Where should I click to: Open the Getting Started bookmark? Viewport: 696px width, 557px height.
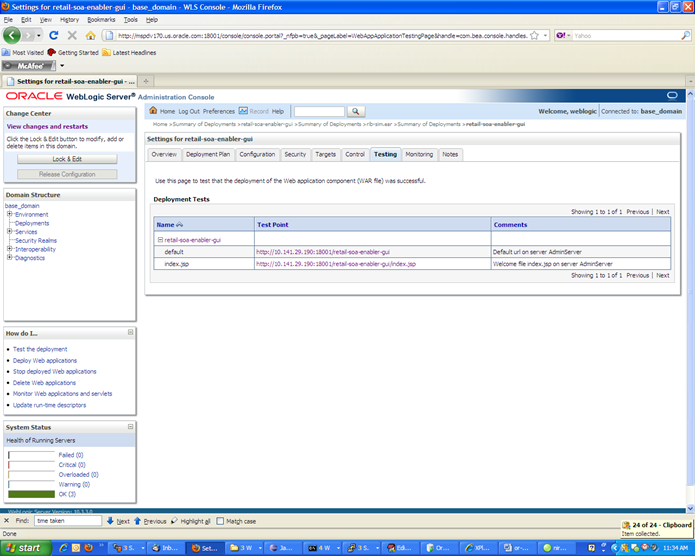[x=73, y=52]
